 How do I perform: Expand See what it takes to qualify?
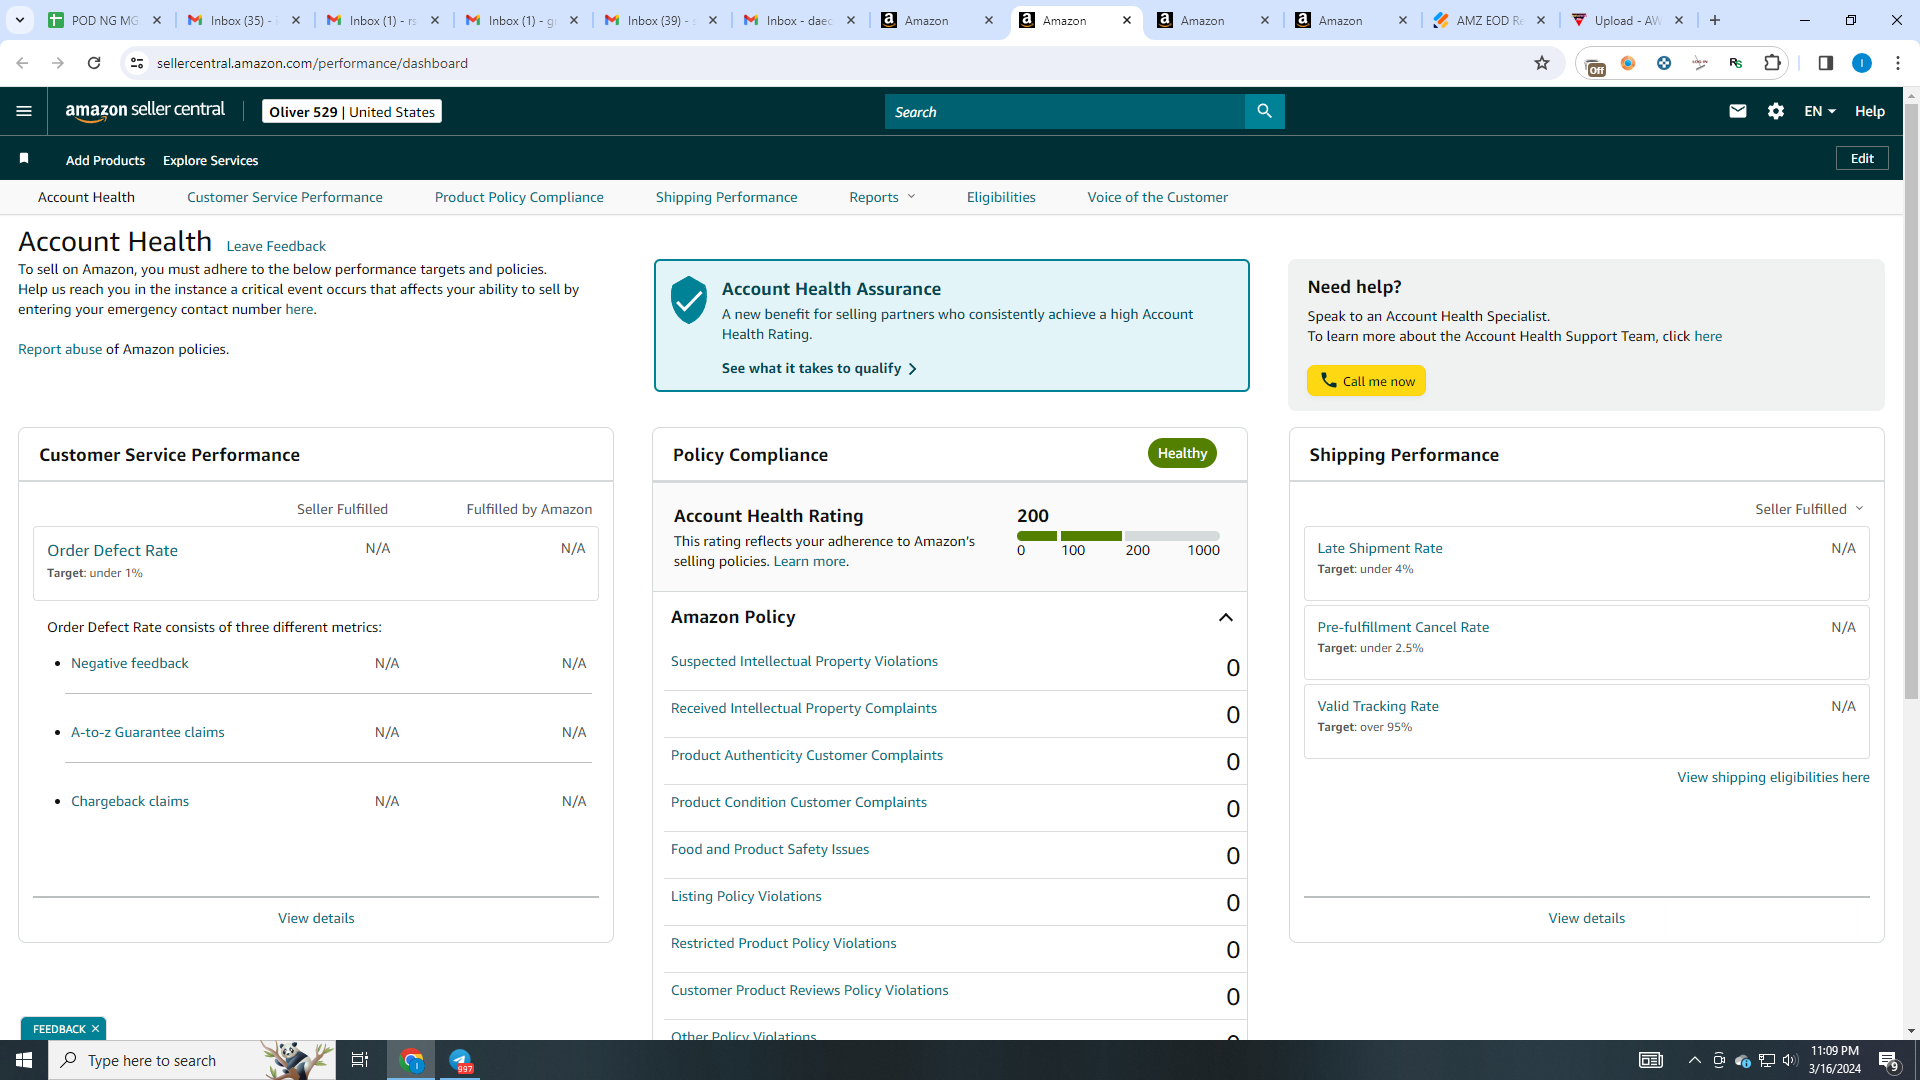pyautogui.click(x=819, y=368)
